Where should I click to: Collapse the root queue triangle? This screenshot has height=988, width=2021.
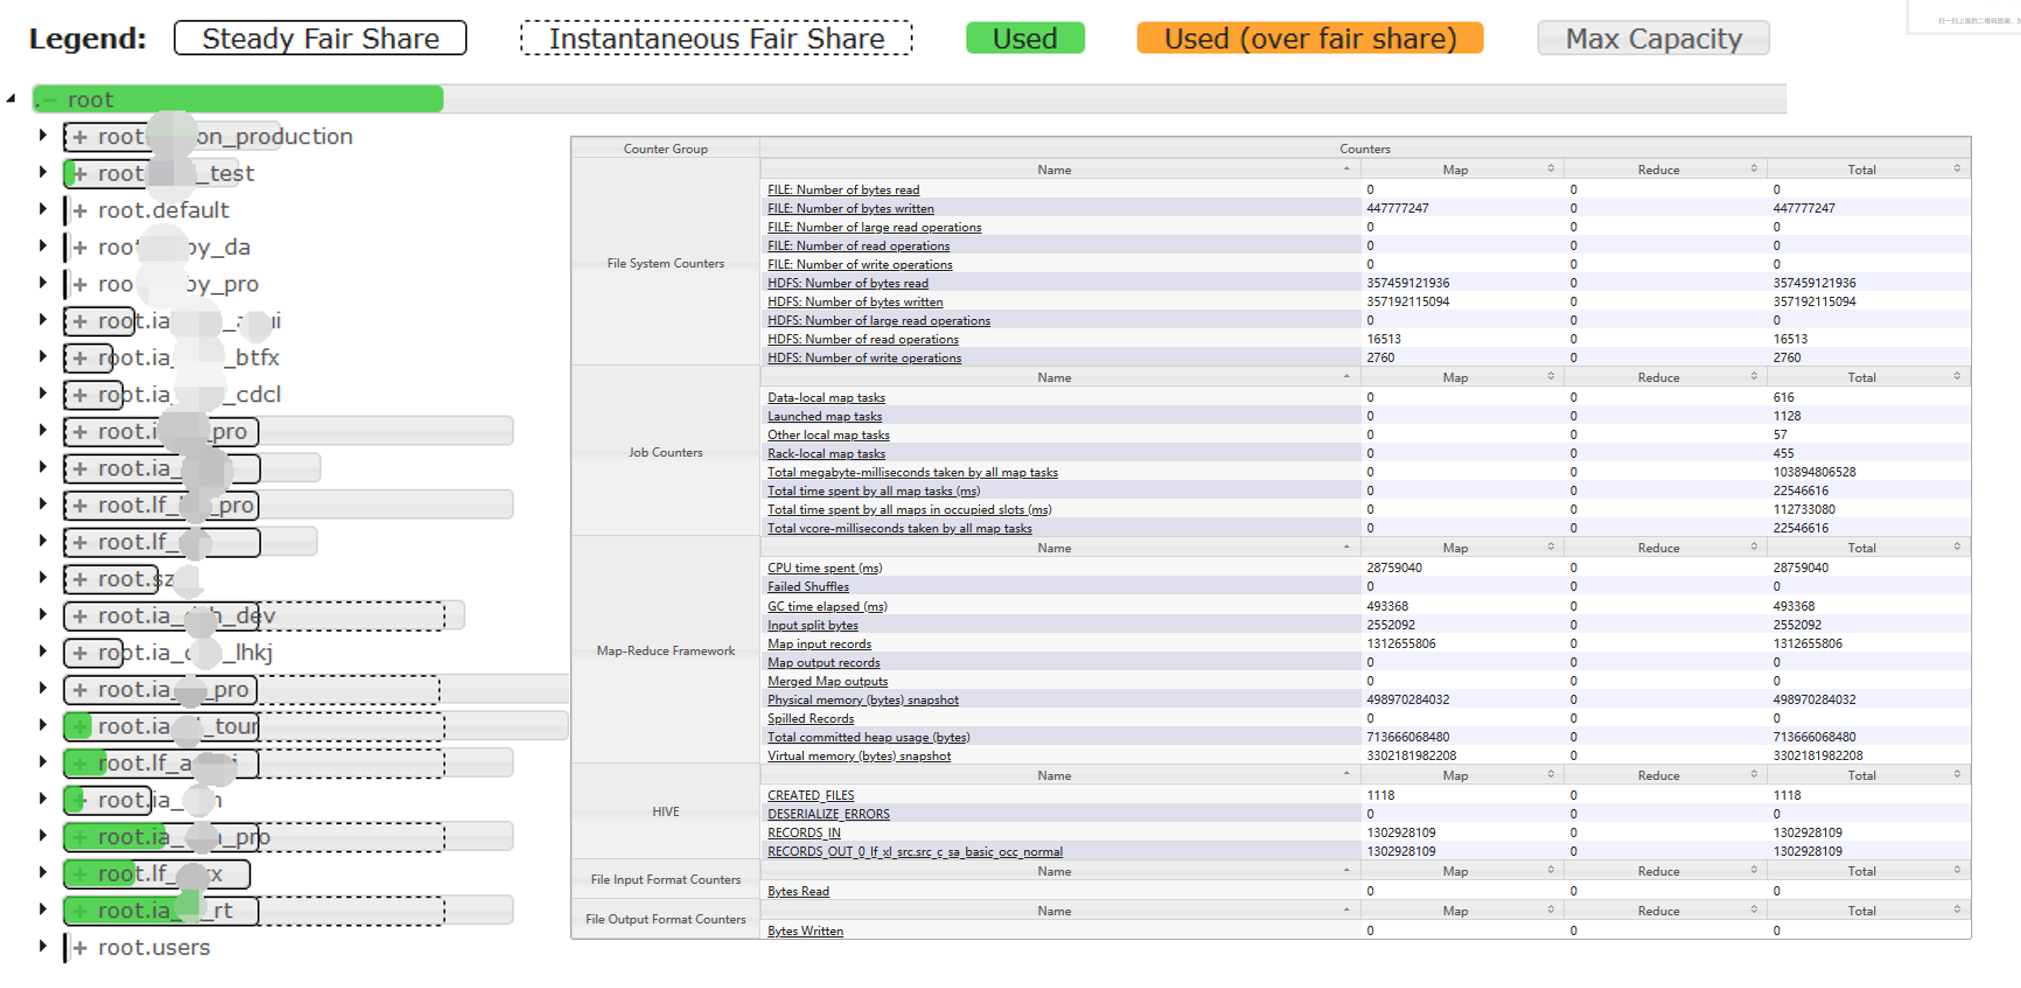(x=11, y=98)
